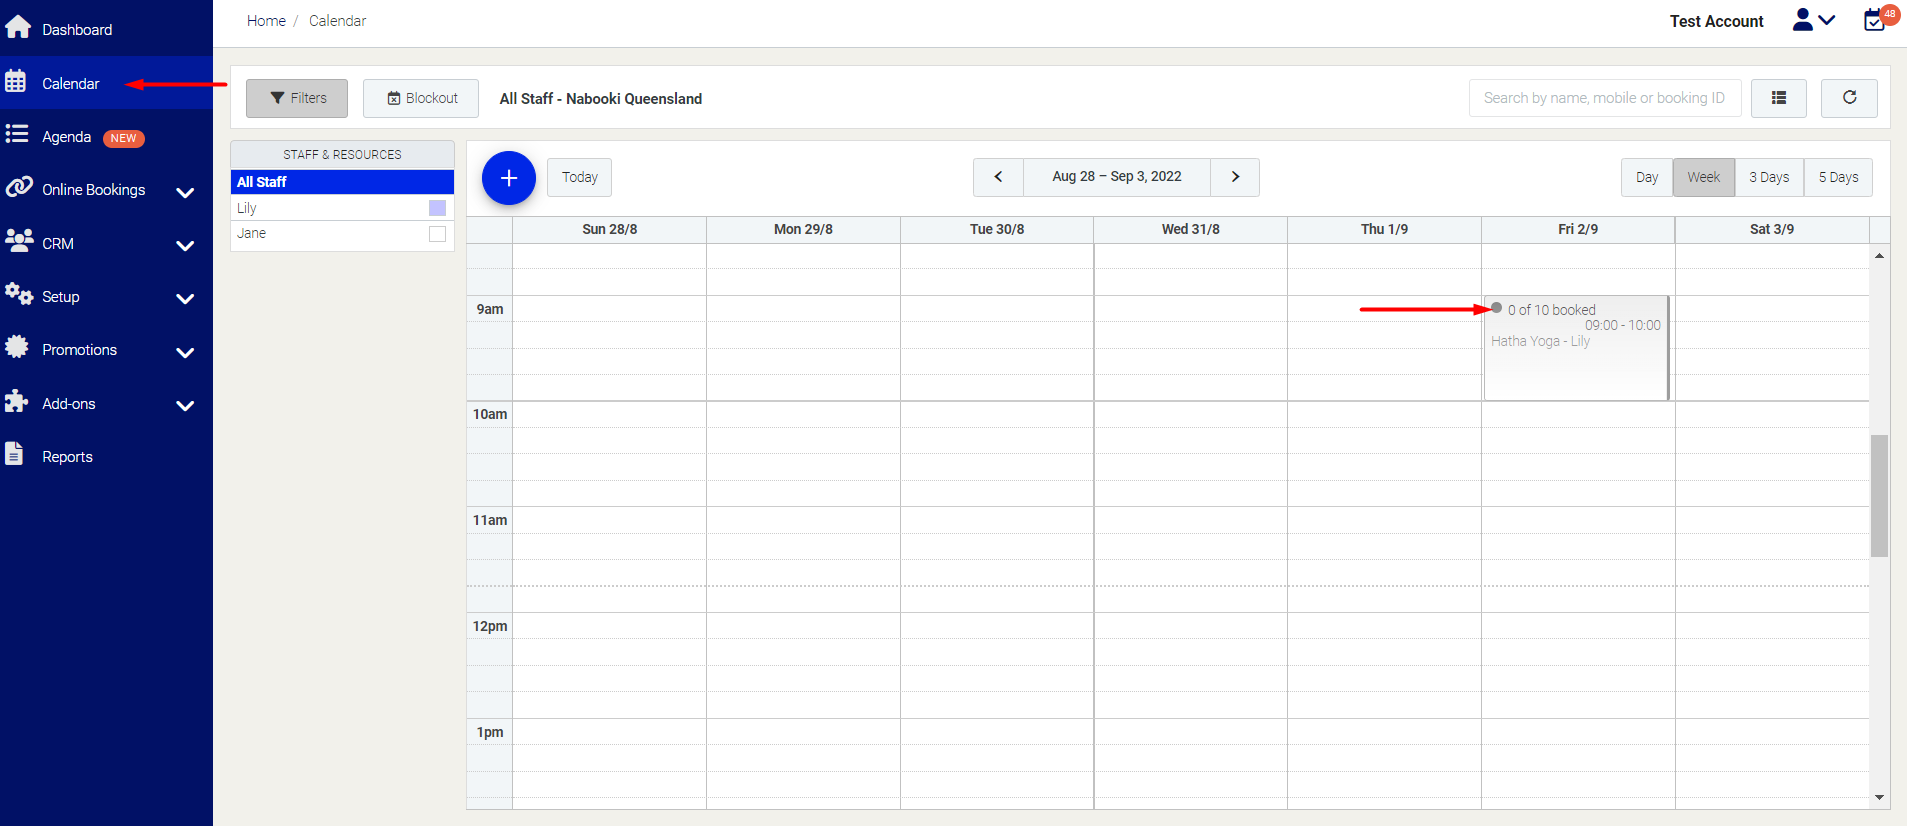Viewport: 1907px width, 826px height.
Task: Open the Hatha Yoga - Lily class booking
Action: click(1577, 348)
